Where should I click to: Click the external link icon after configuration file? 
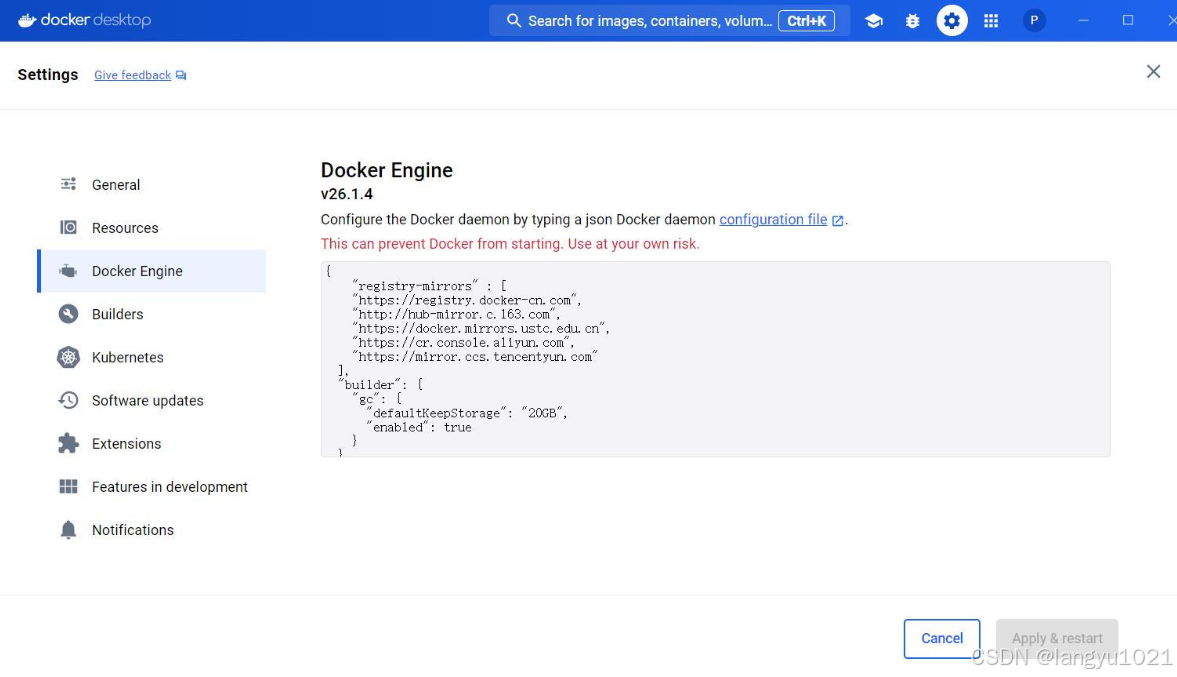838,221
